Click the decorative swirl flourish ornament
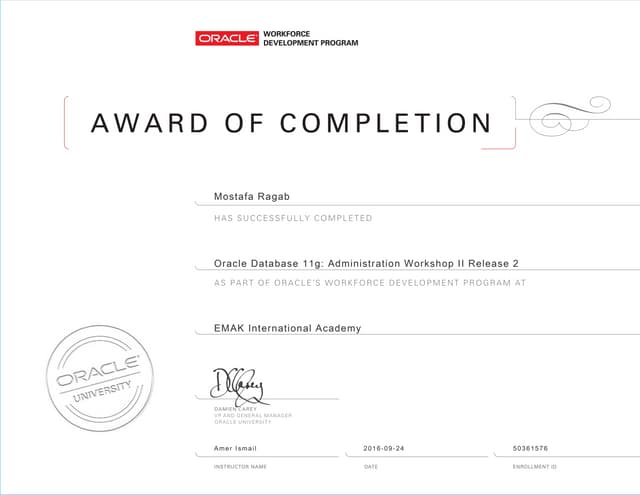640x495 pixels. click(x=569, y=116)
